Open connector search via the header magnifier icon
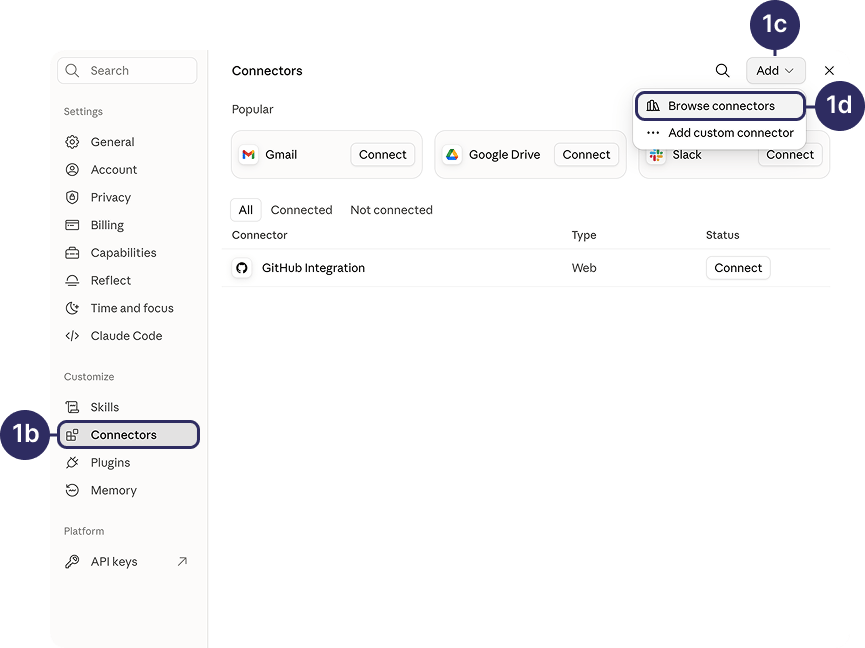The width and height of the screenshot is (865, 648). pos(722,71)
